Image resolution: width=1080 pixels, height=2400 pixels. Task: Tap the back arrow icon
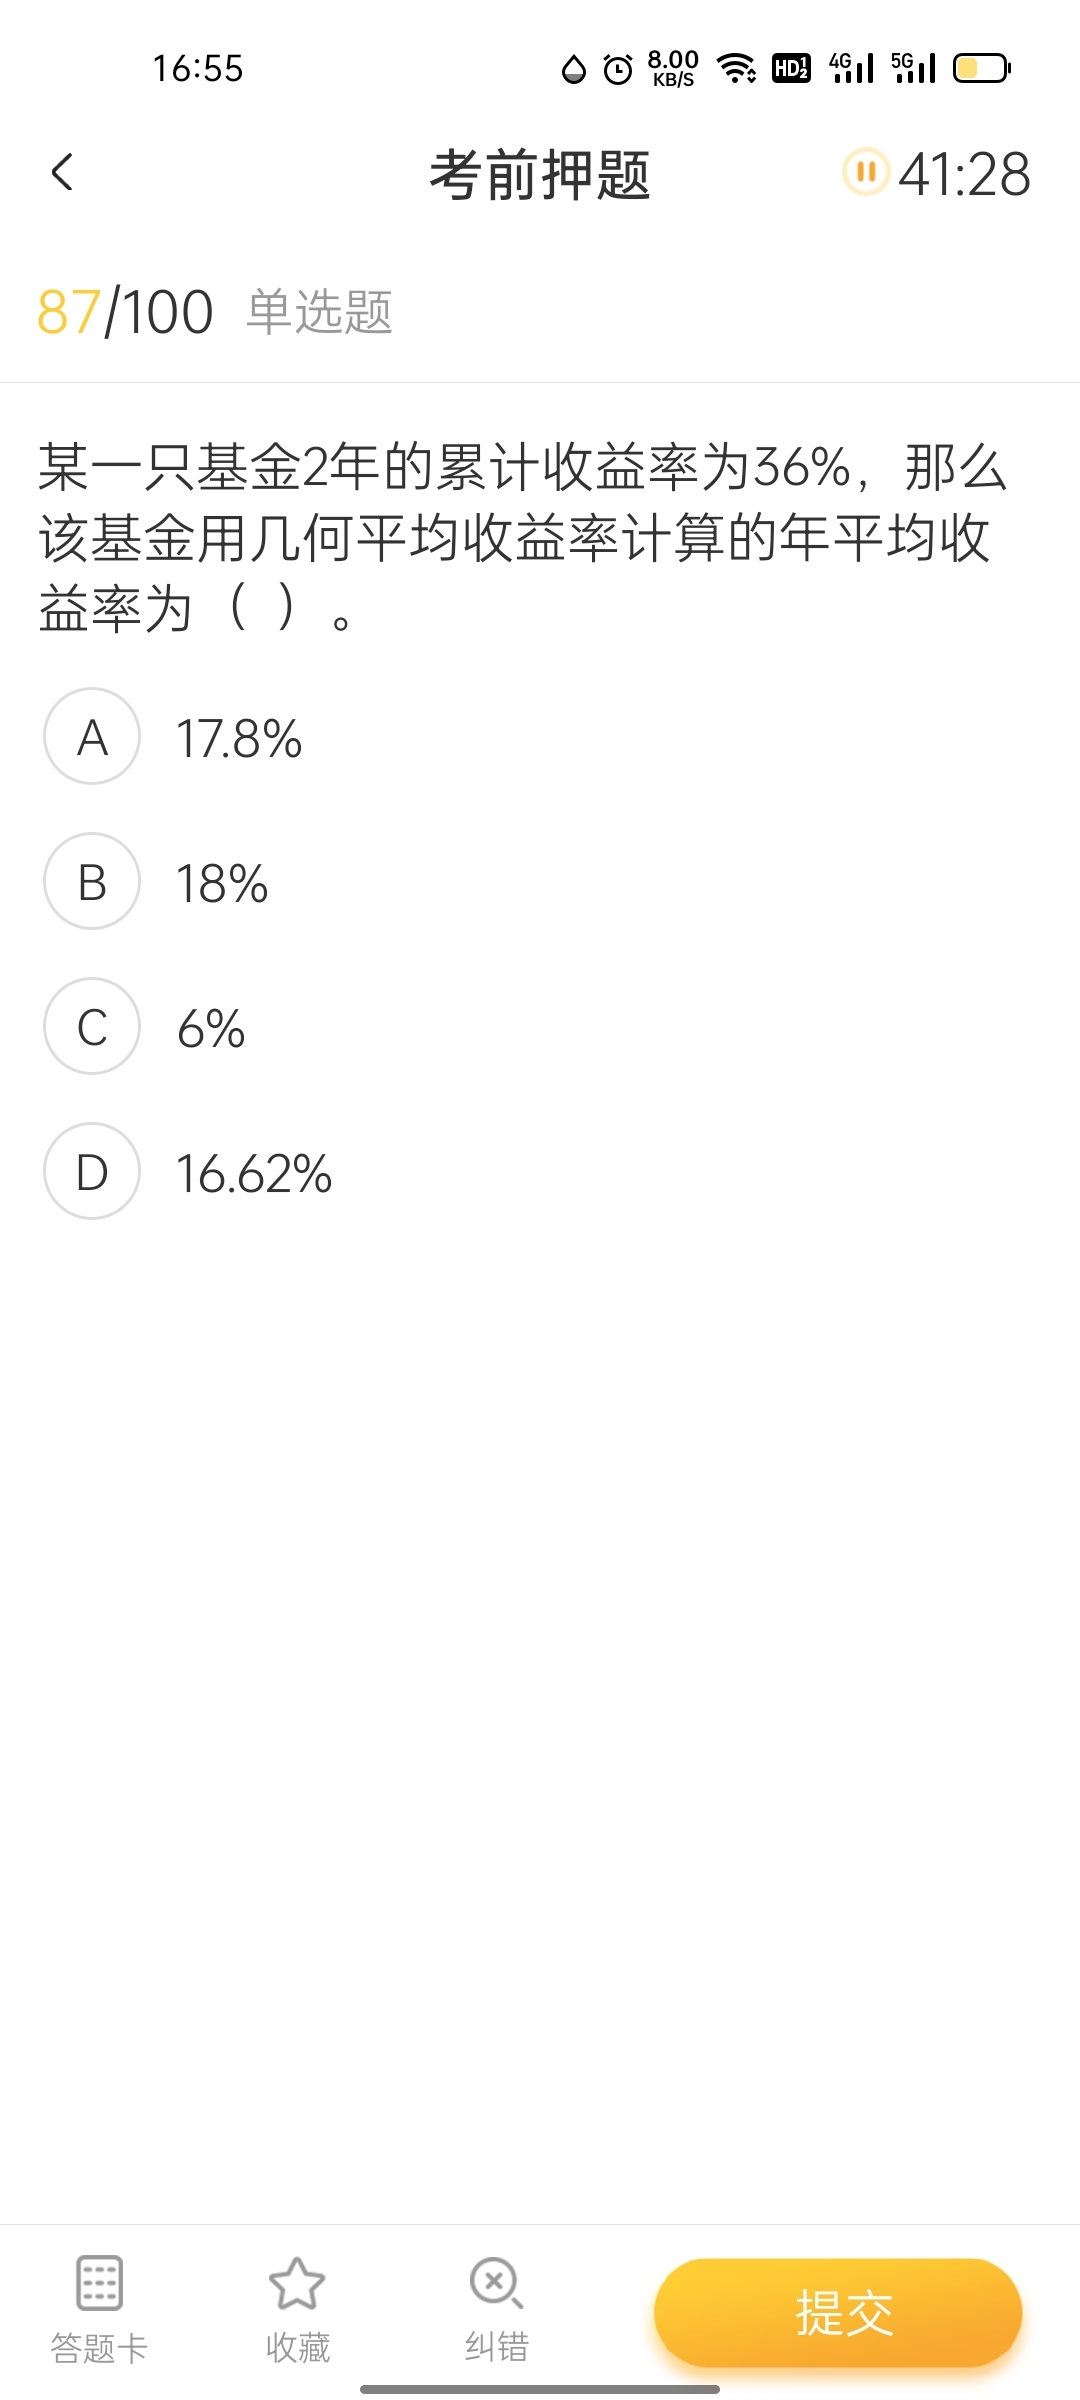pos(62,172)
